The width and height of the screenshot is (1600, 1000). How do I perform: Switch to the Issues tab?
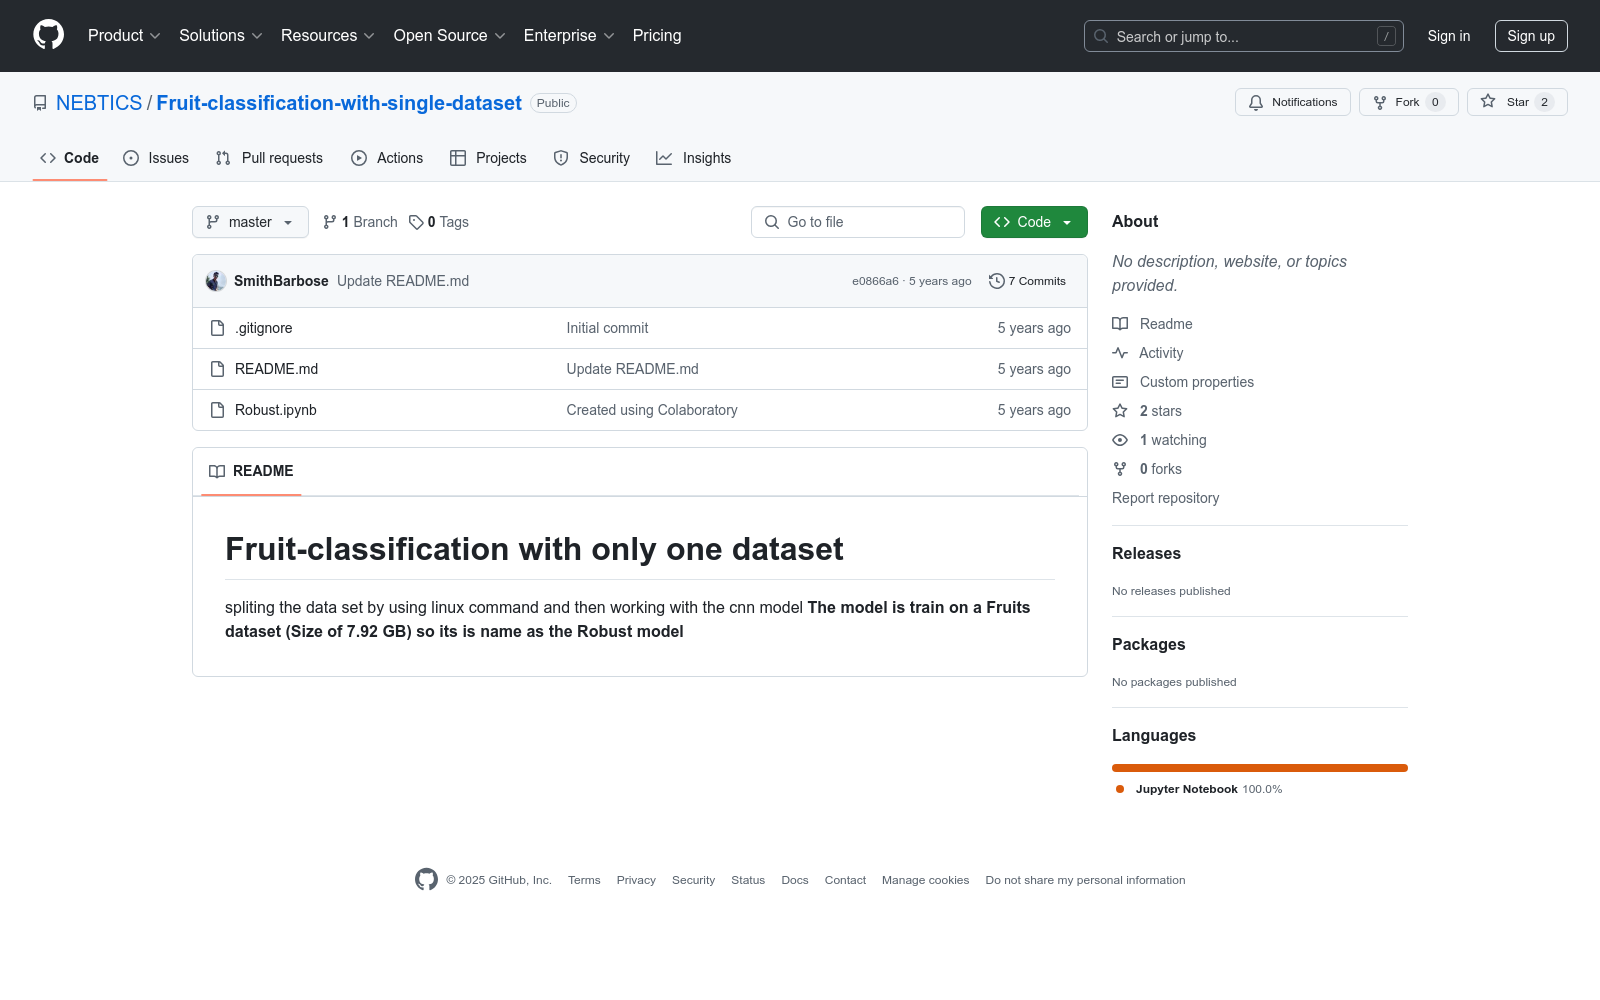point(156,158)
